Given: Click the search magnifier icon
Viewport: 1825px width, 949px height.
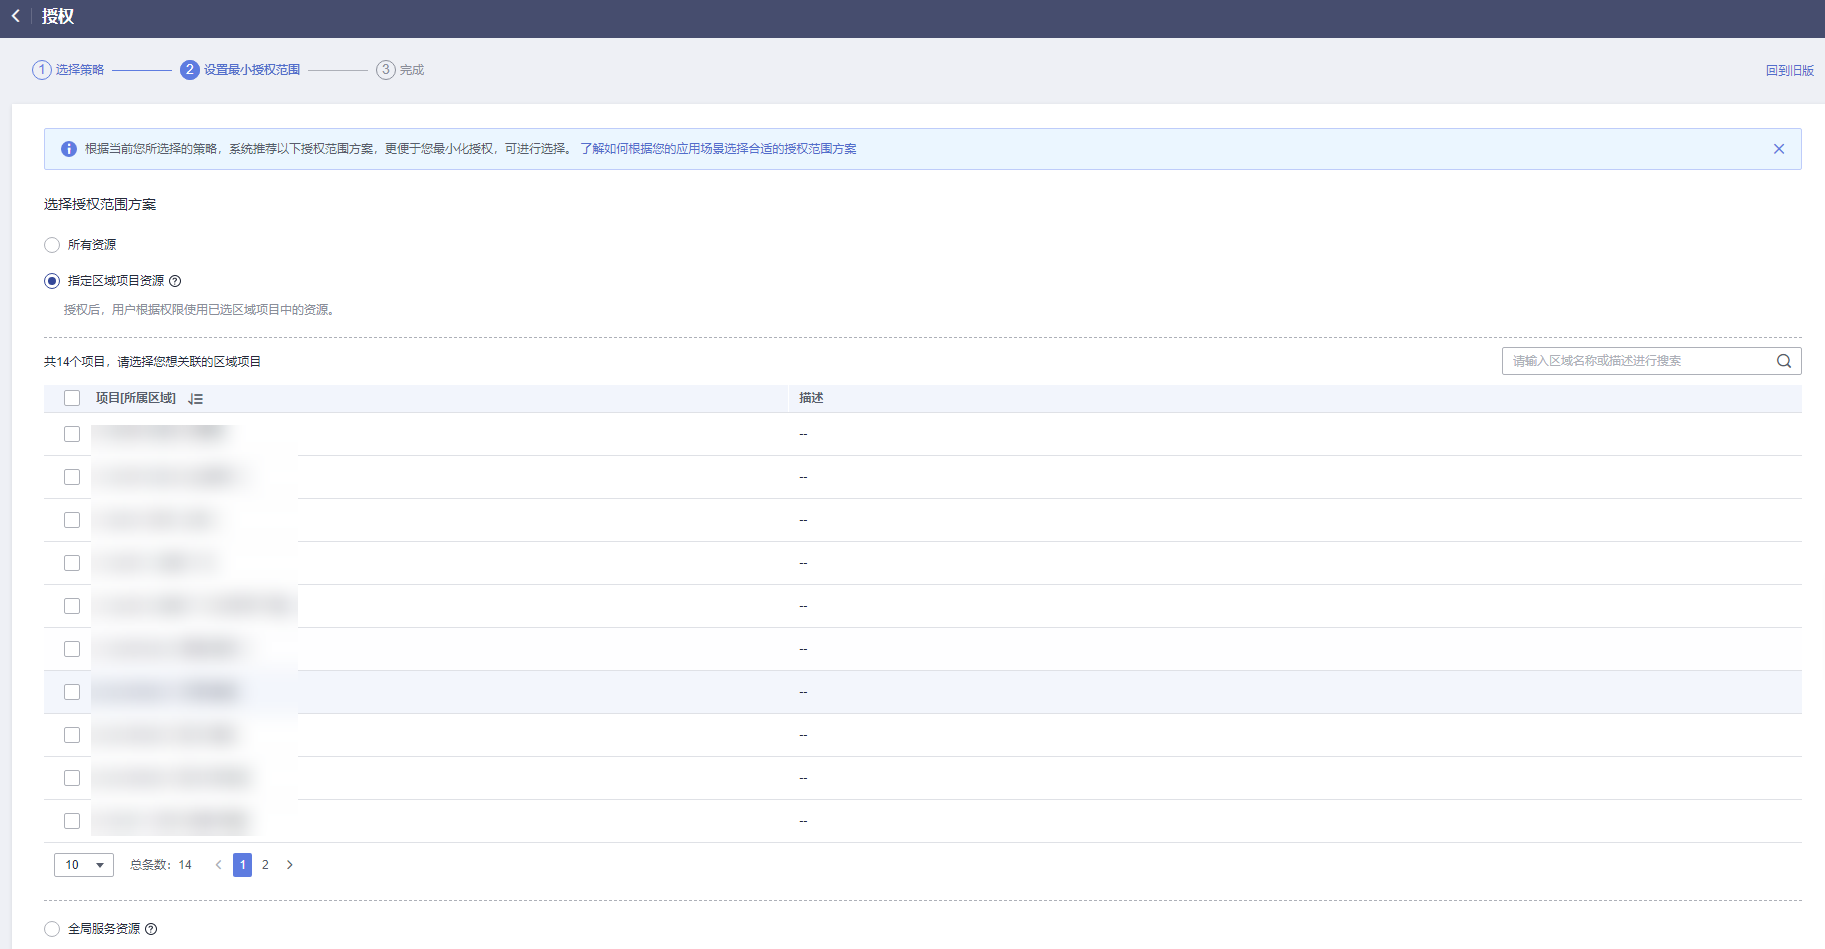Looking at the screenshot, I should (1783, 361).
